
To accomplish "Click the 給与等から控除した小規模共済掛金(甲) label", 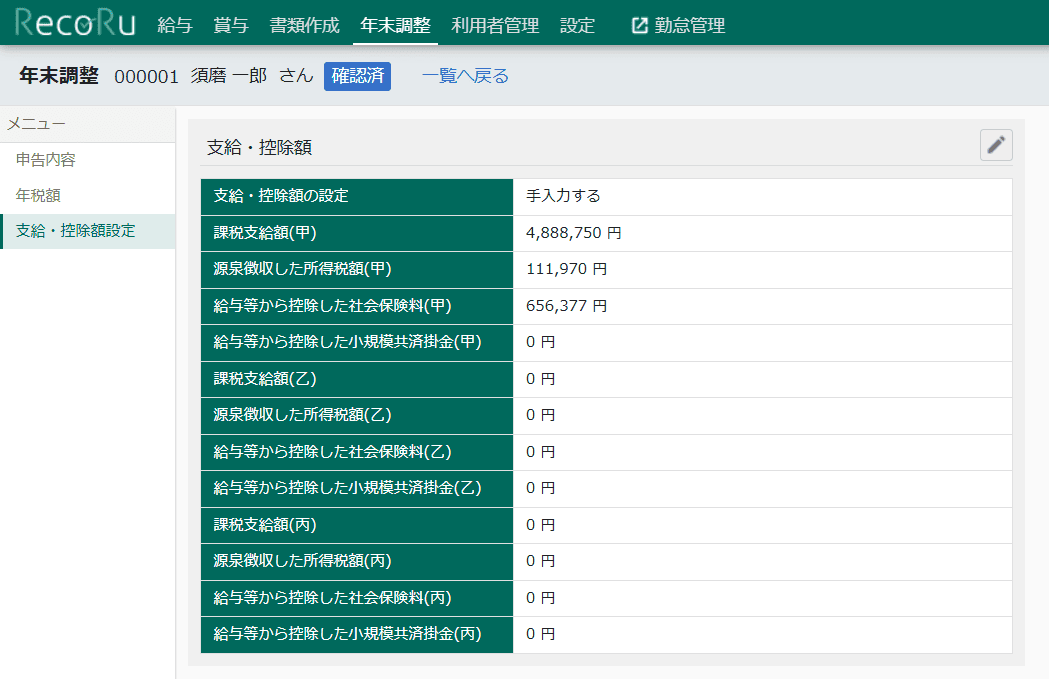I will [347, 342].
